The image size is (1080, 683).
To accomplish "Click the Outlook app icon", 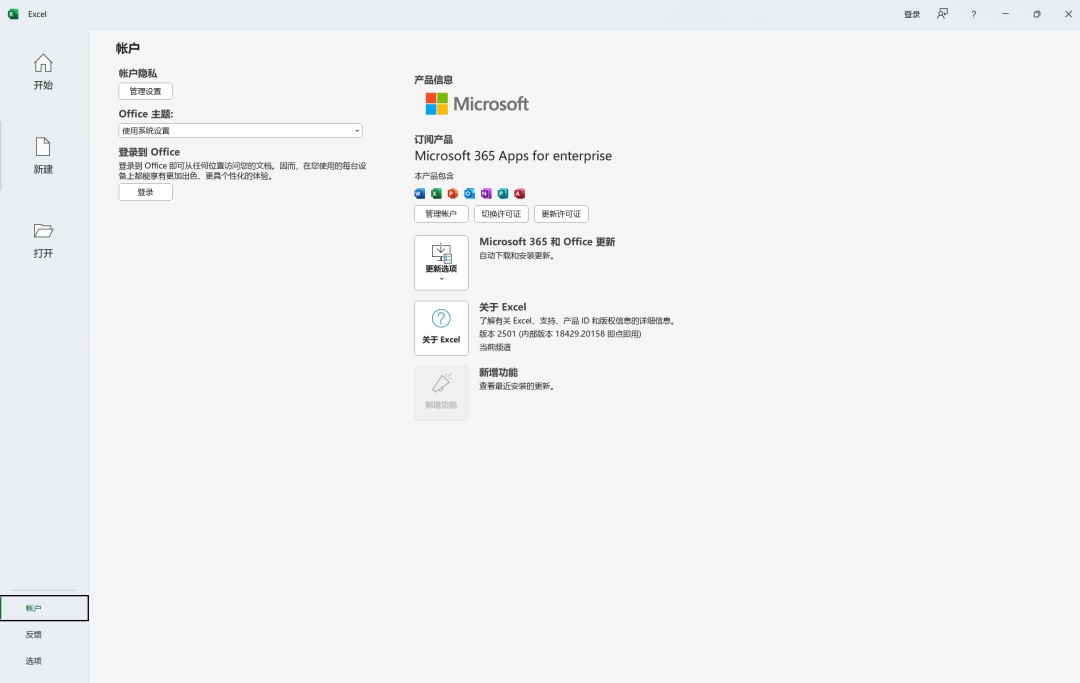I will 469,193.
